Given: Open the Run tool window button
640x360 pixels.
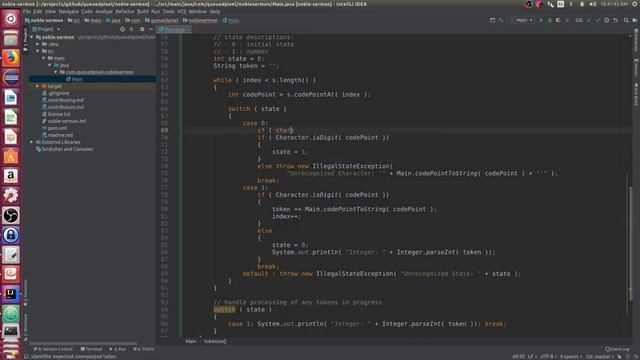Looking at the screenshot, I should [x=118, y=349].
